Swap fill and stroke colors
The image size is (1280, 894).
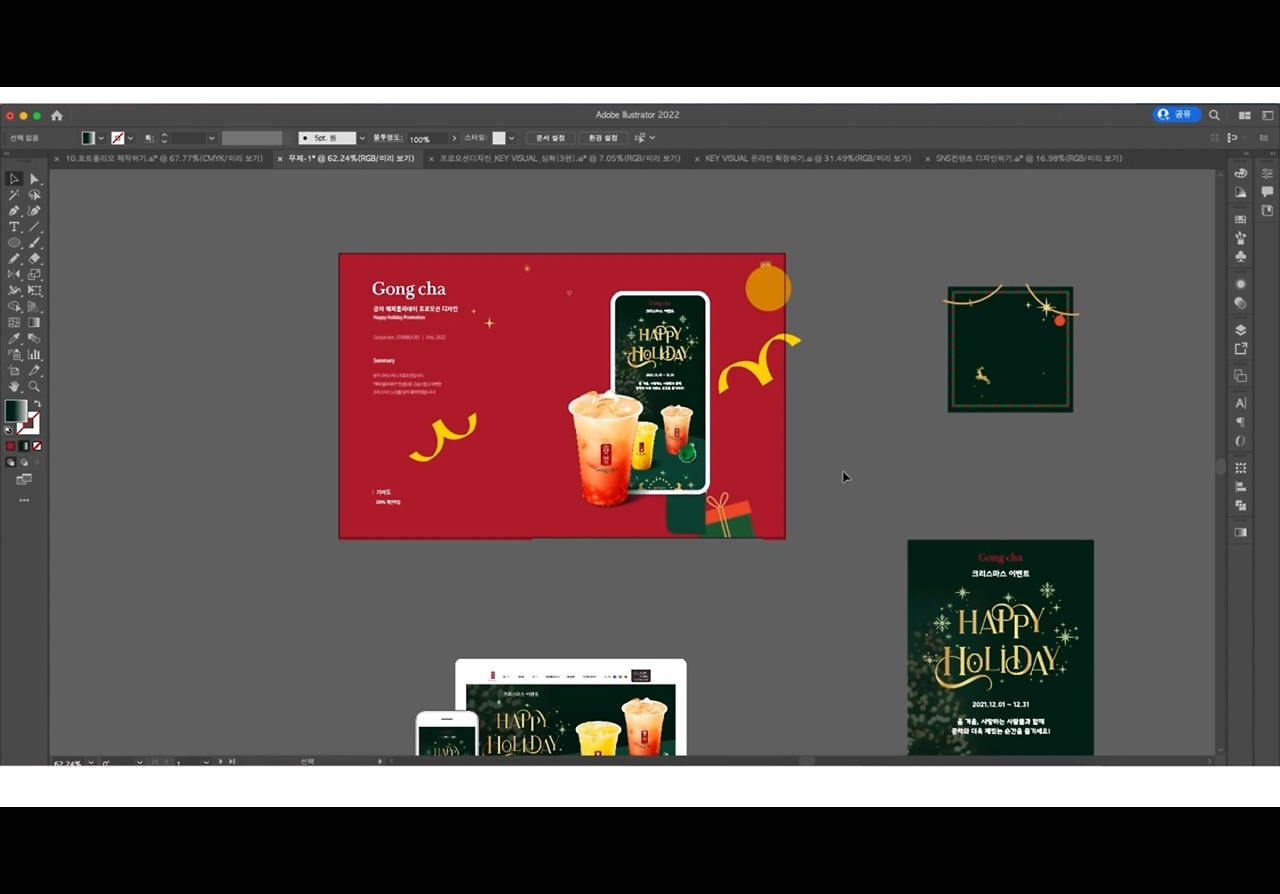(36, 404)
